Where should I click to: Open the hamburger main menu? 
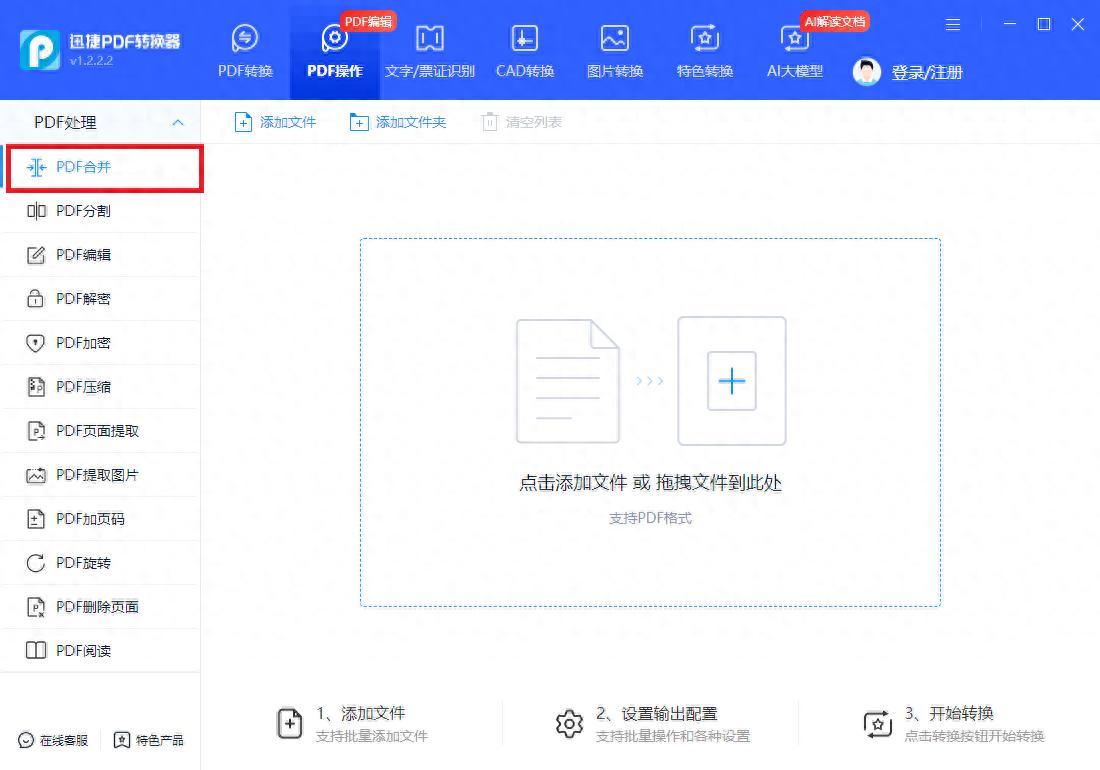[x=953, y=25]
